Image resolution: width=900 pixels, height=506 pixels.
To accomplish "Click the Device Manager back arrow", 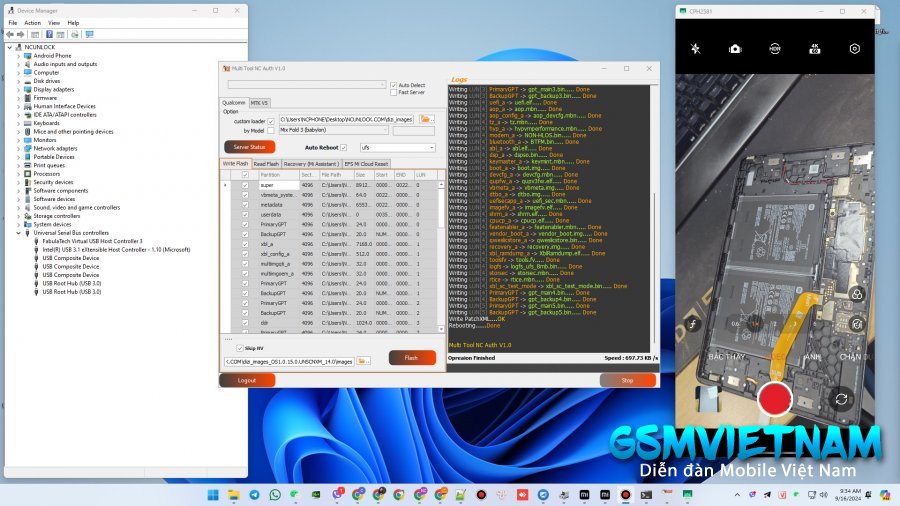I will 10,34.
